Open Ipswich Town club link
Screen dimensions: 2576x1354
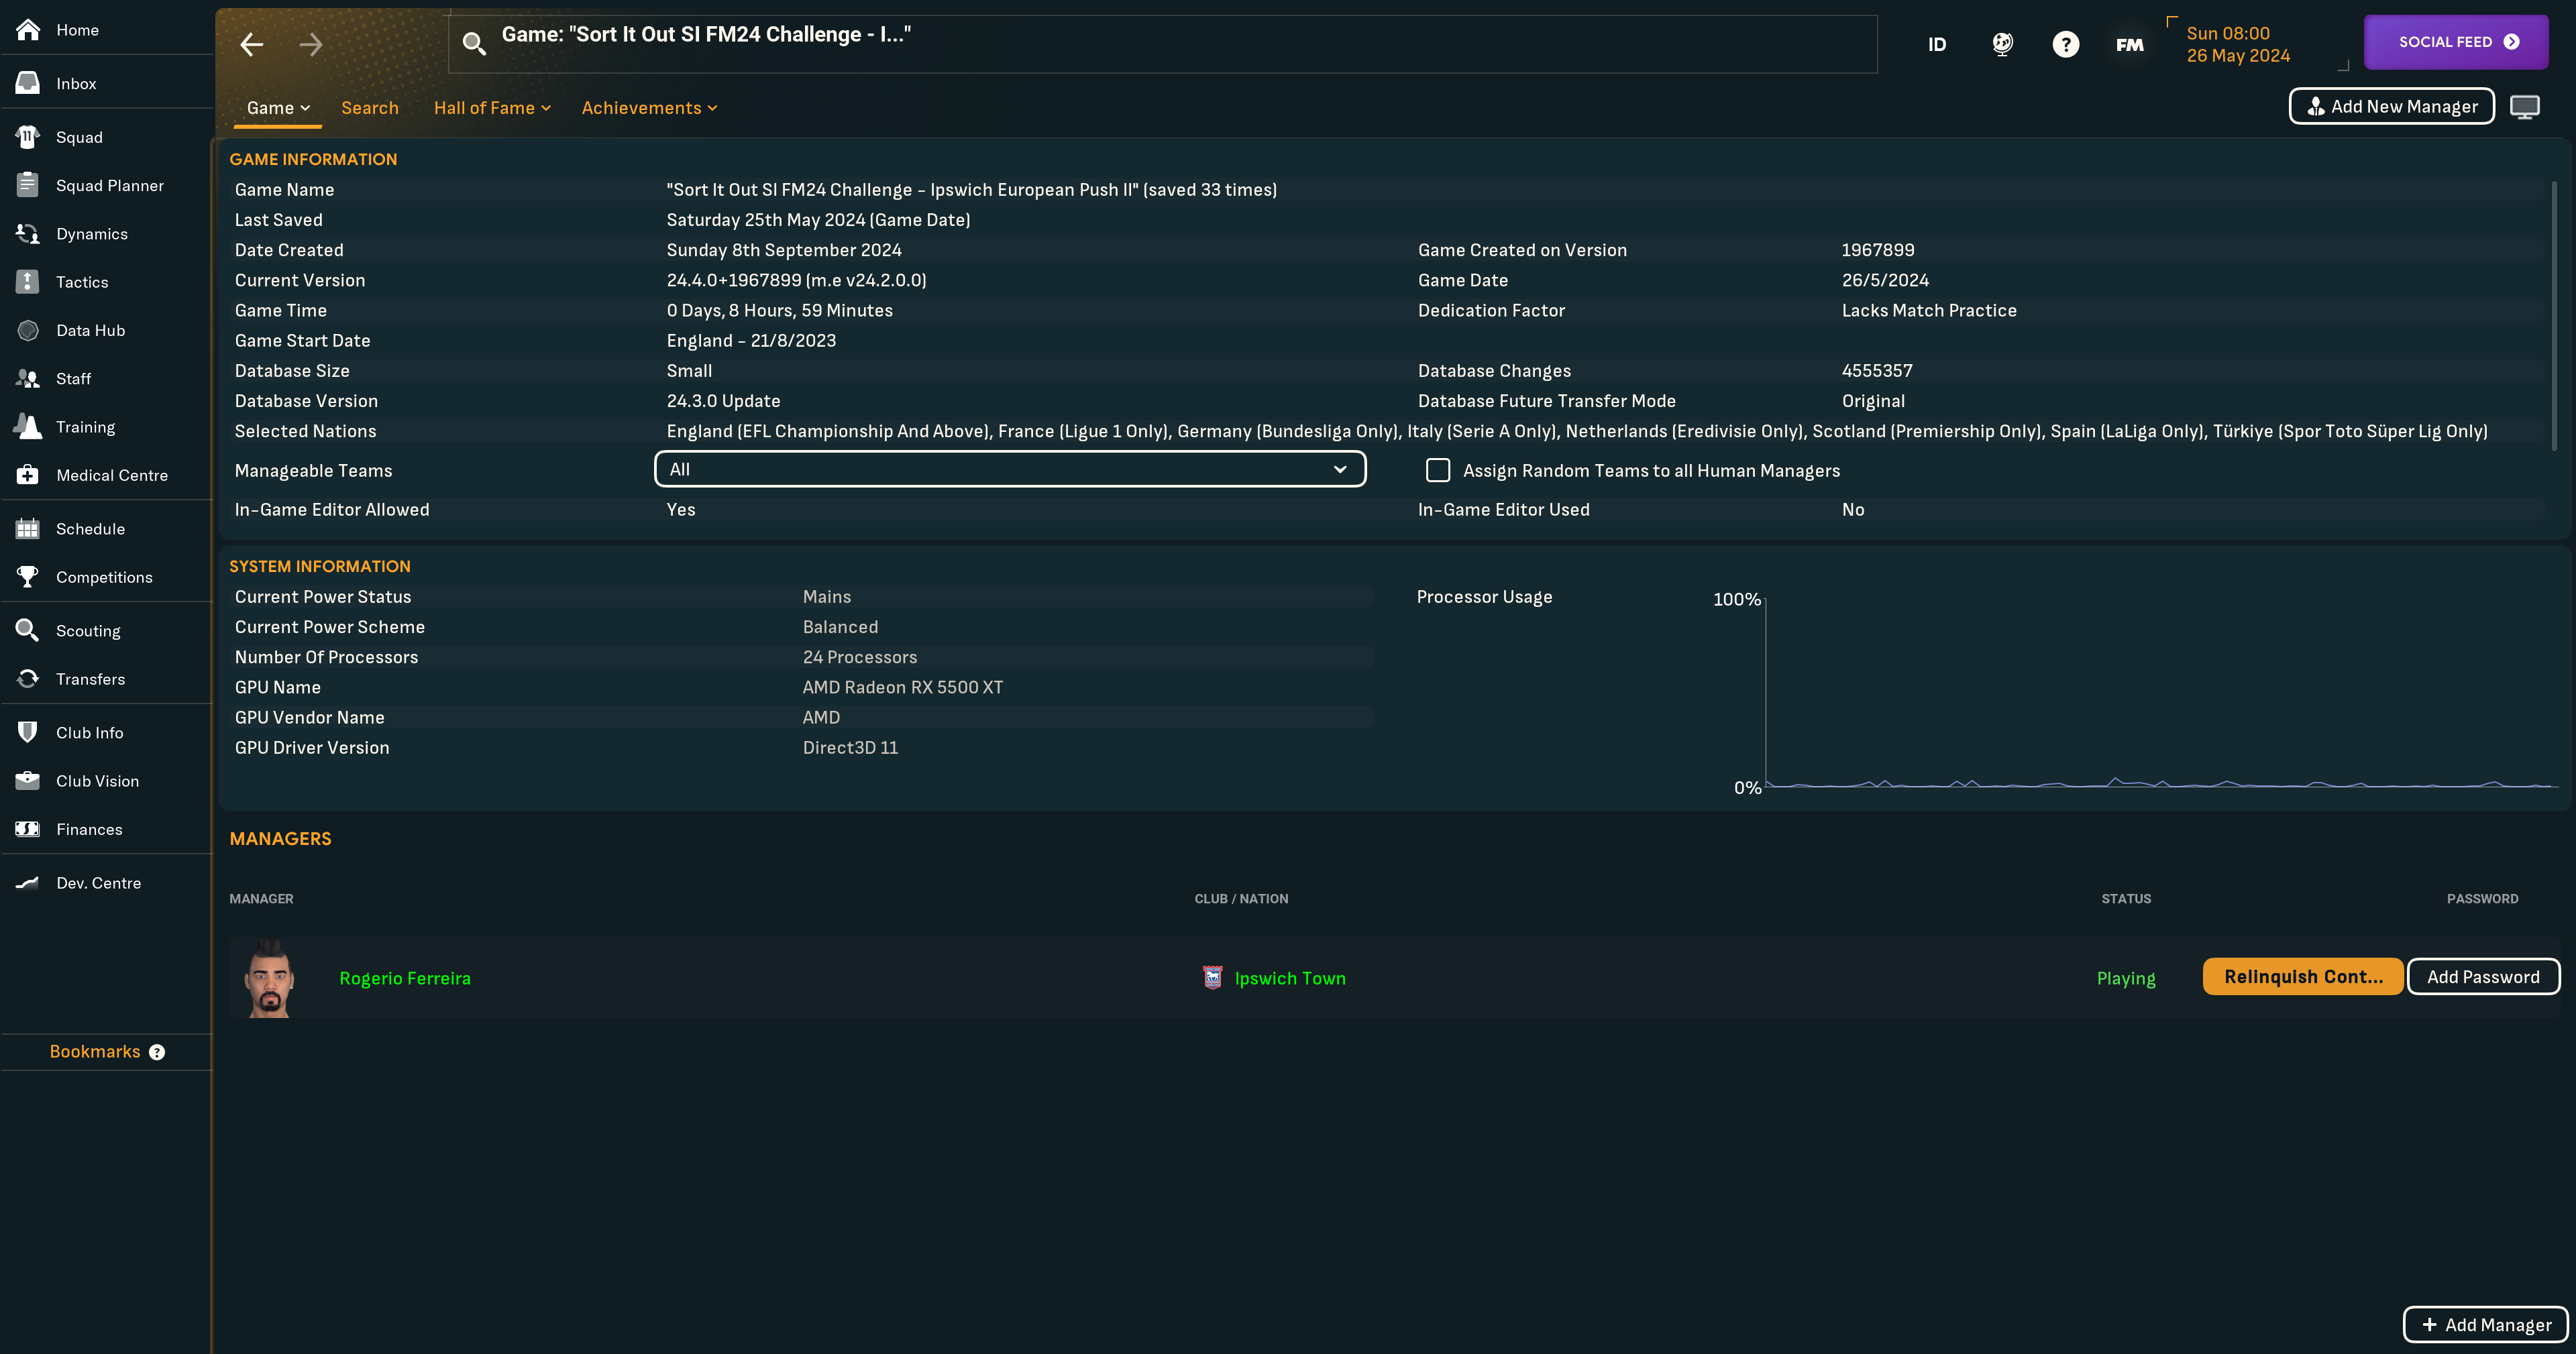(1290, 978)
